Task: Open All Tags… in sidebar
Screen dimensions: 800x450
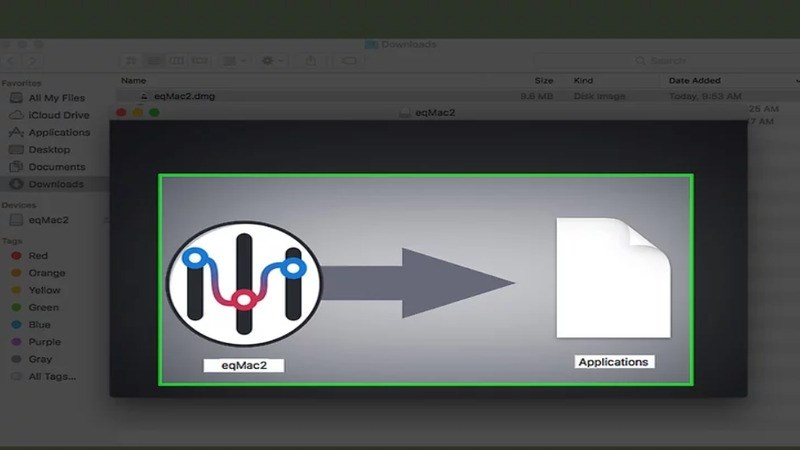Action: coord(52,377)
